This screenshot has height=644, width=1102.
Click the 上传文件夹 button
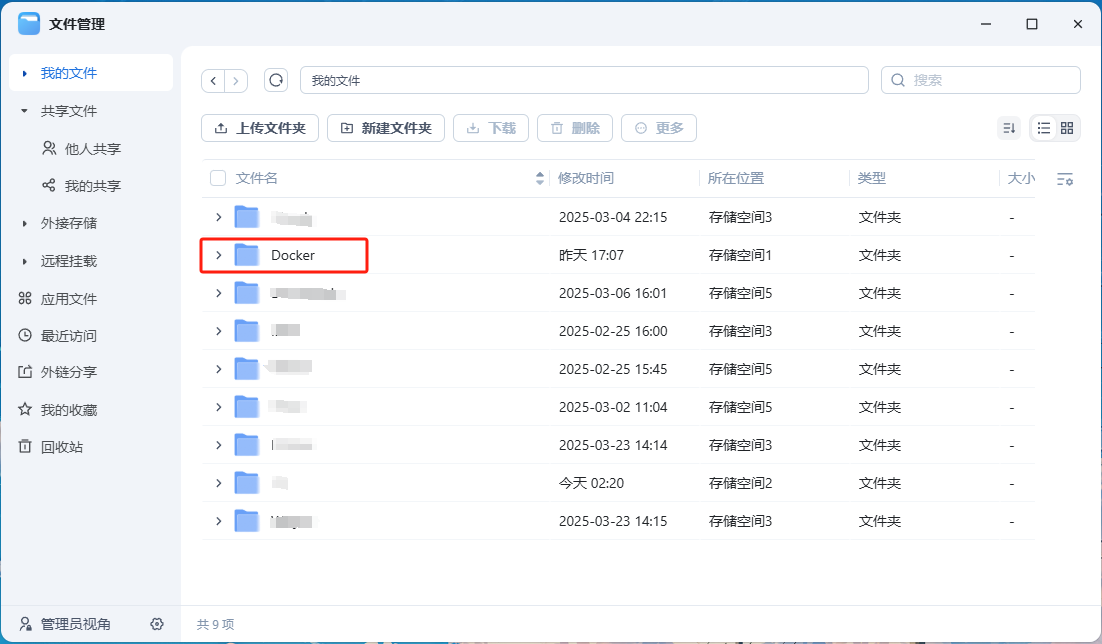260,128
